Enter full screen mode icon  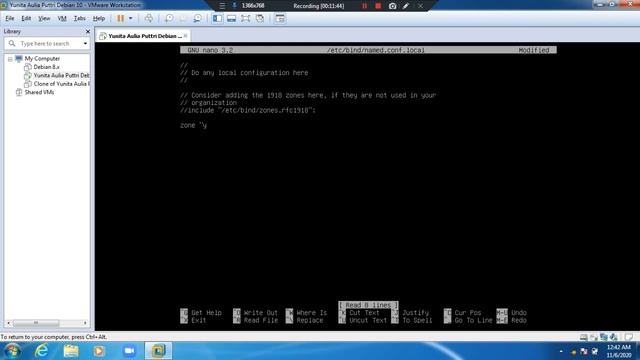pyautogui.click(x=246, y=18)
